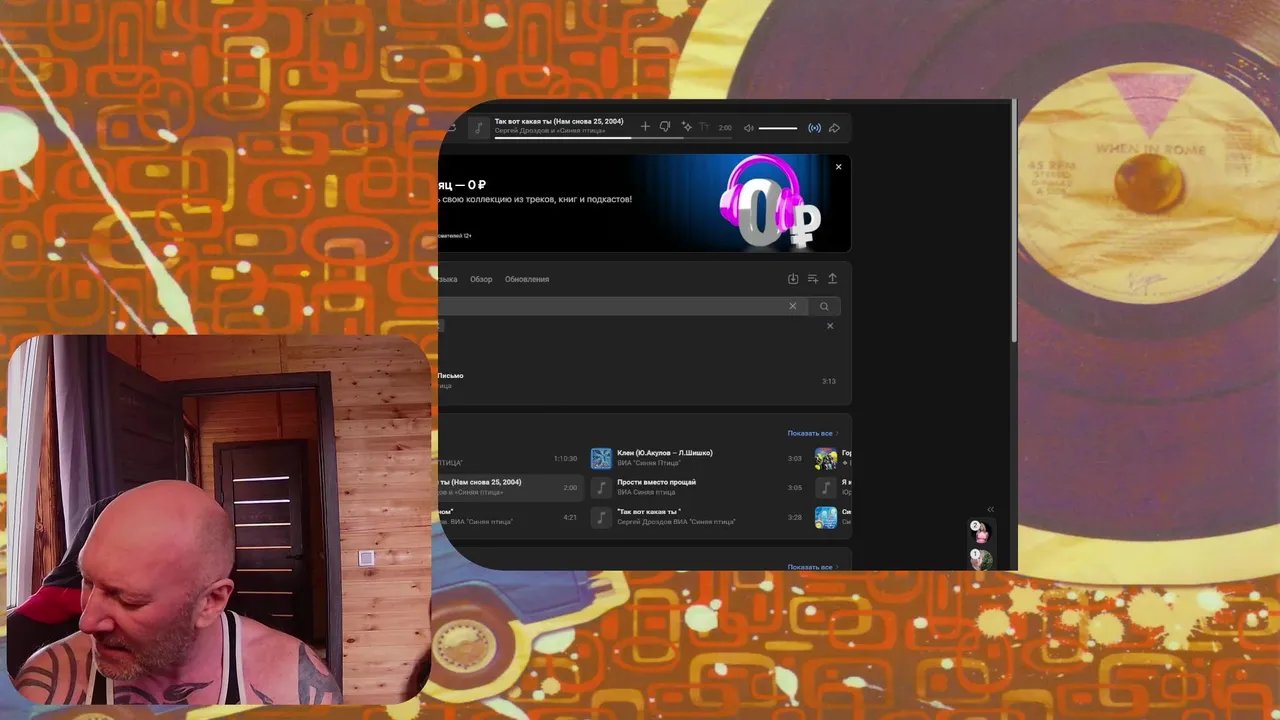Close the 0 ₽ subscription banner

[838, 167]
